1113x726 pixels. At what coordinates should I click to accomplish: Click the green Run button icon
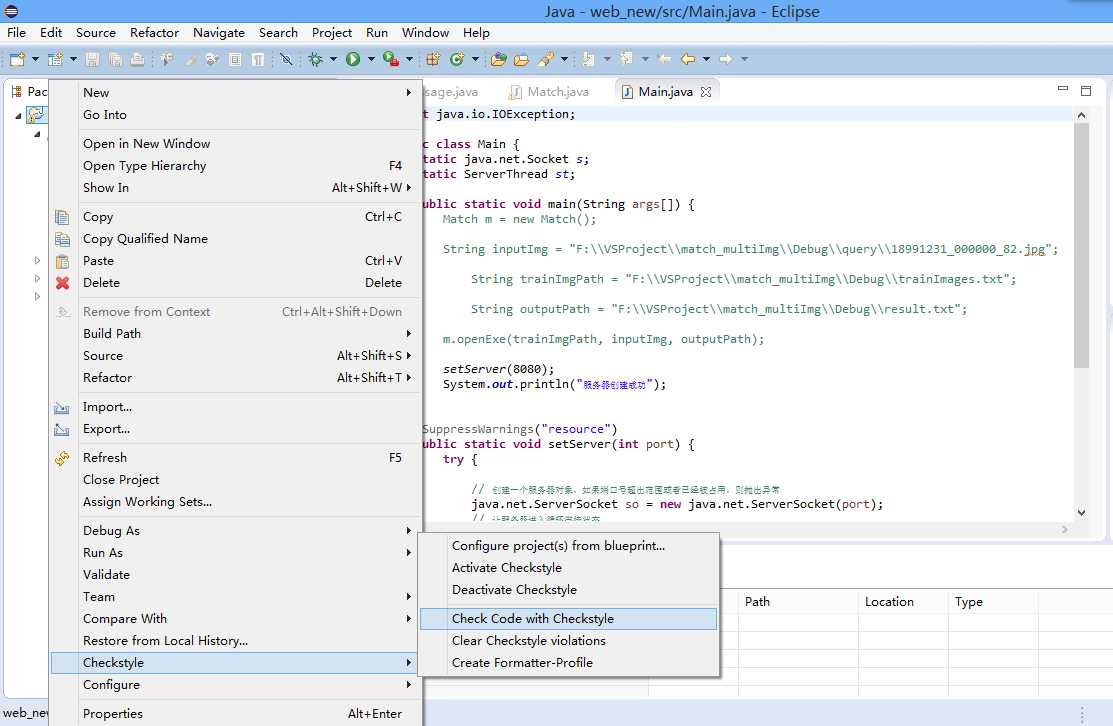(x=353, y=60)
